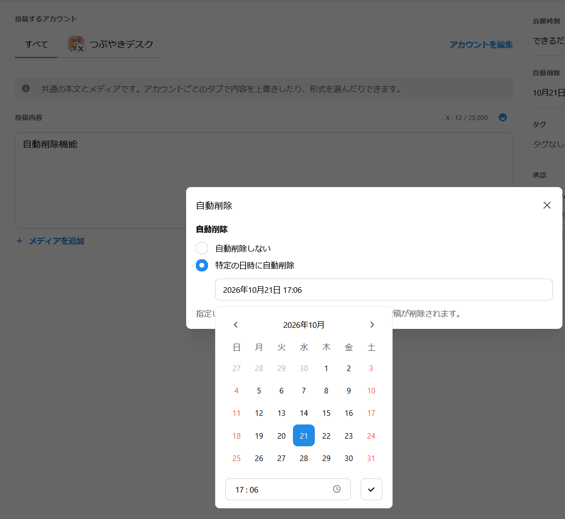Select October 31 in the calendar

[371, 458]
